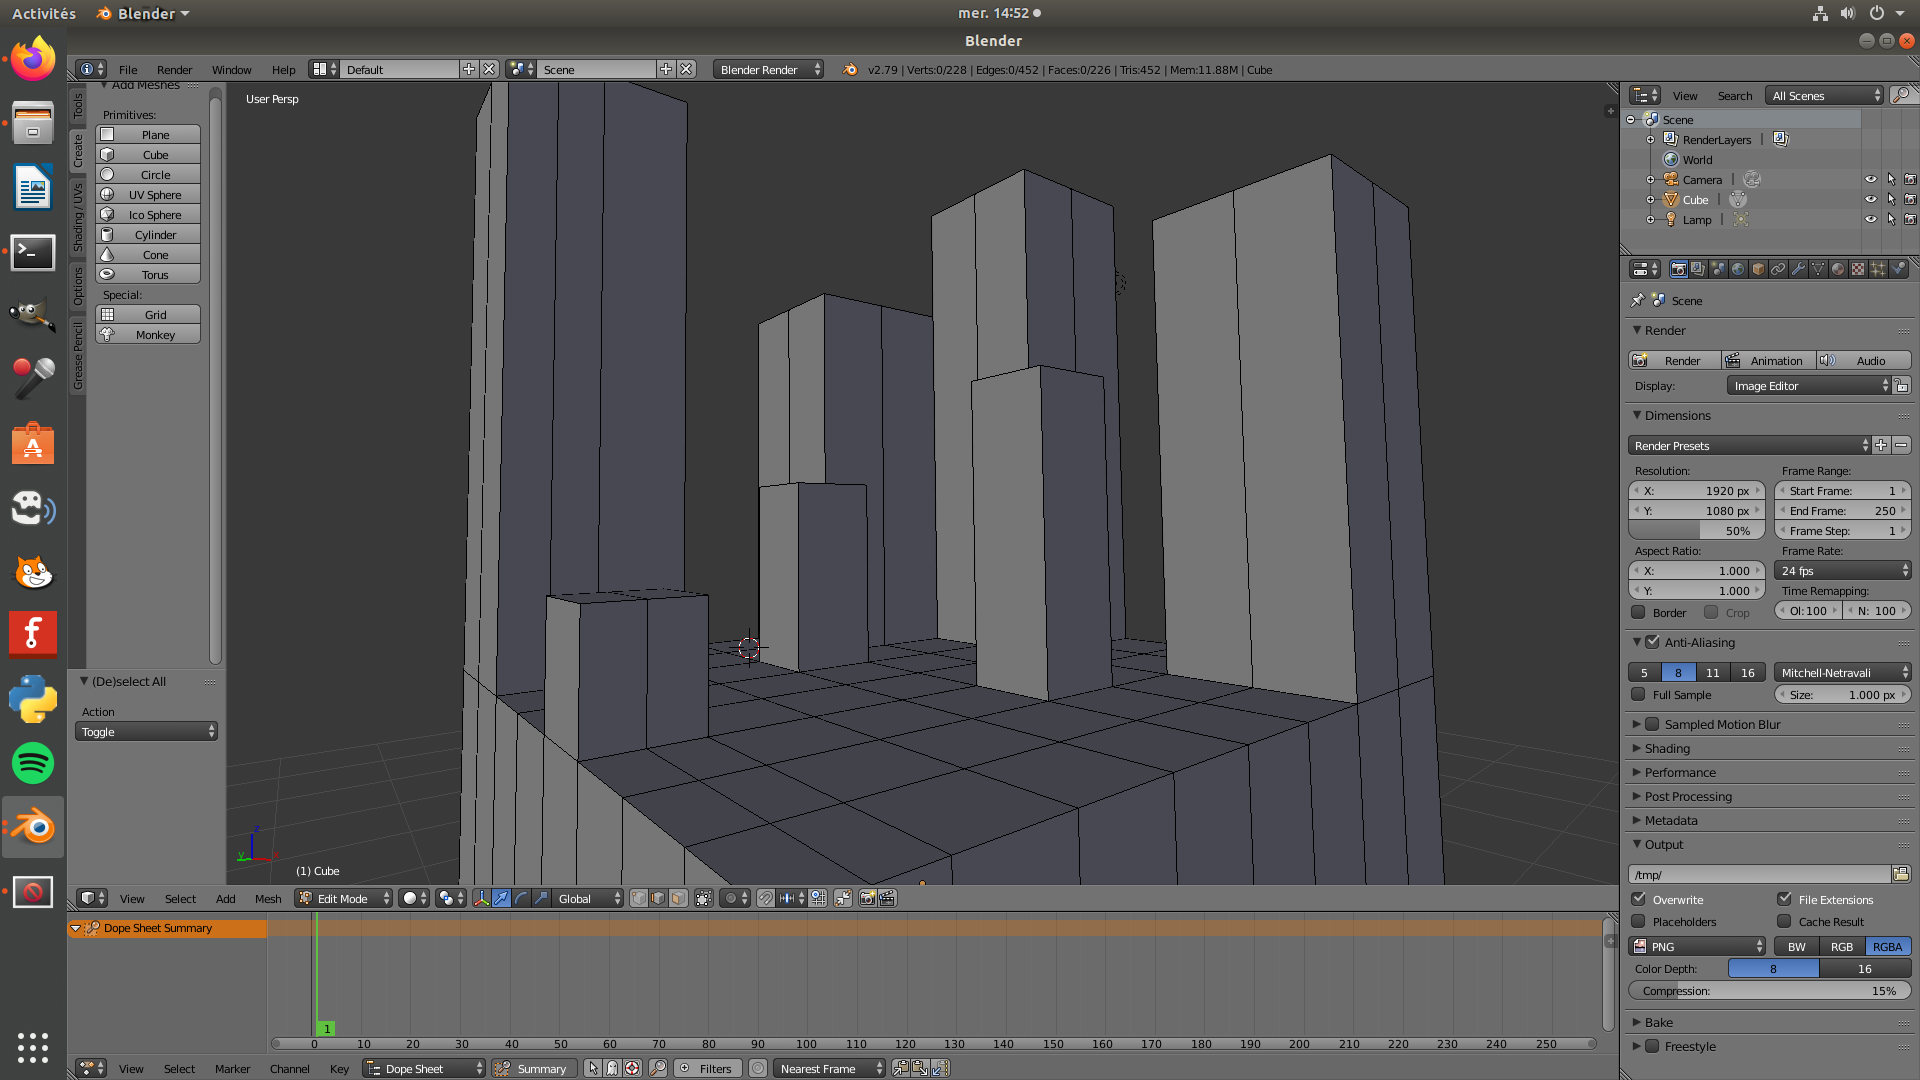Open the World properties tab (globe icon)
Screen dimensions: 1920x1080
(x=1738, y=269)
